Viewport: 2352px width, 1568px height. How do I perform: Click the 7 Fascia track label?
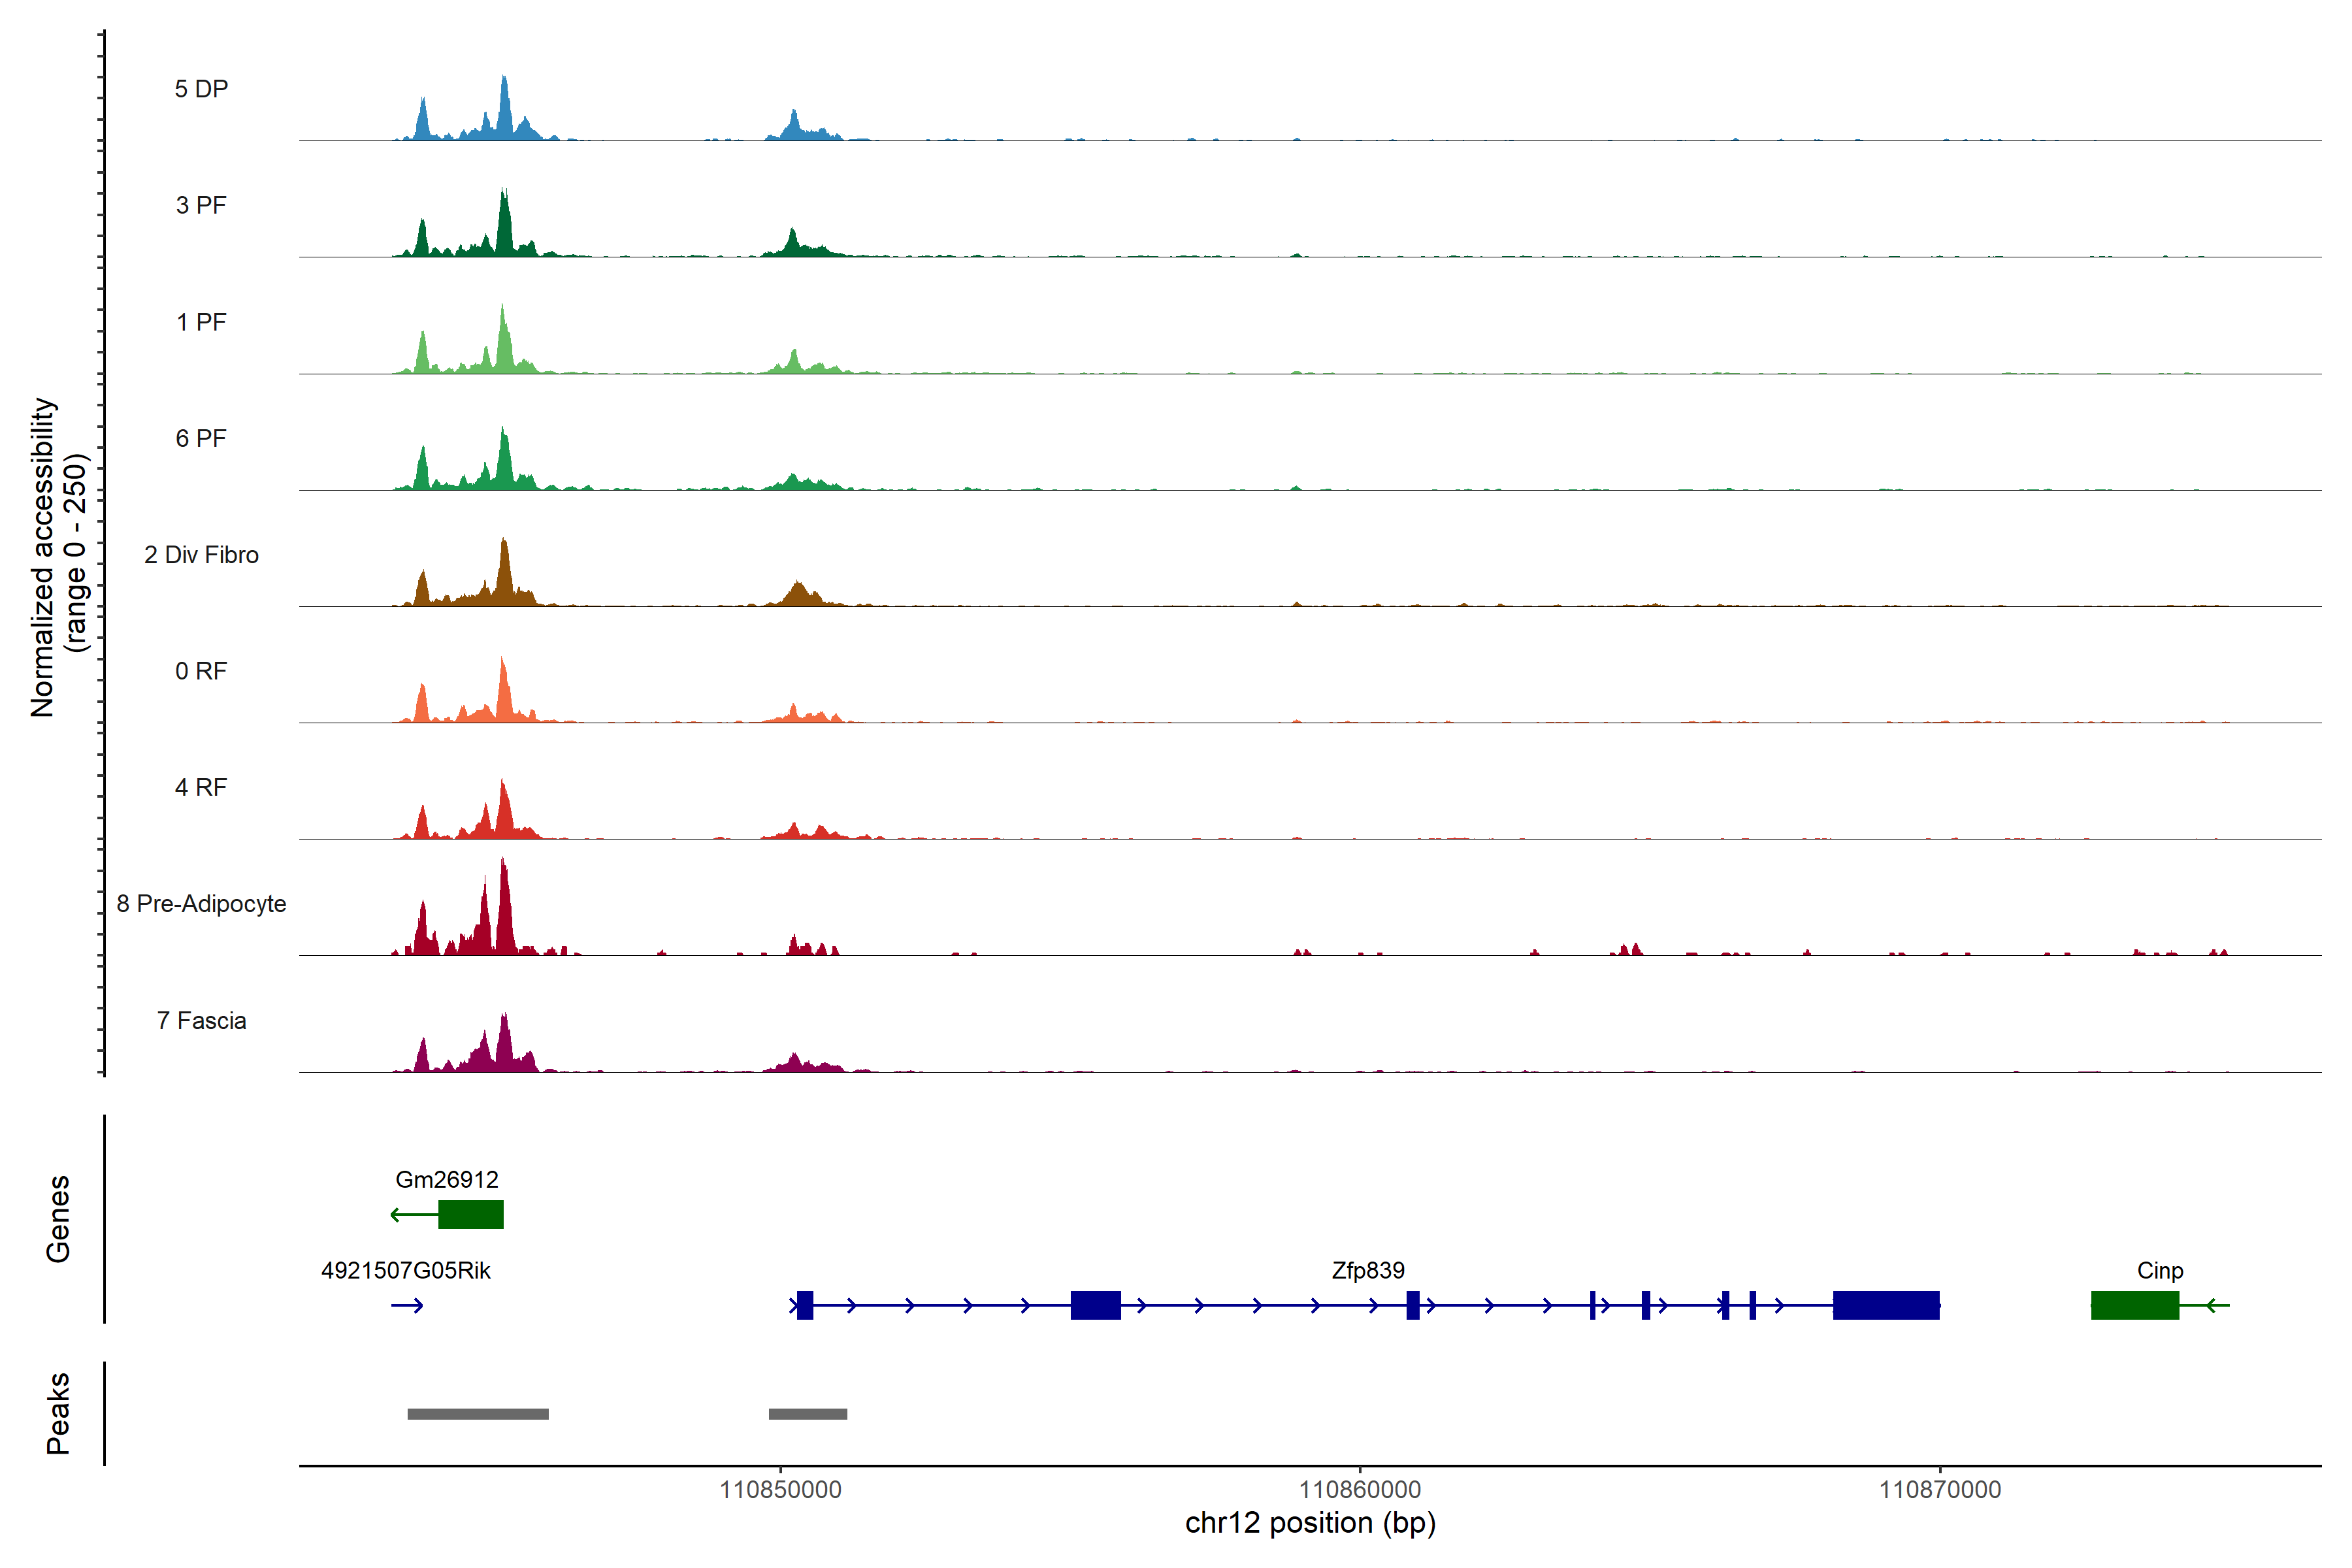[x=201, y=1021]
